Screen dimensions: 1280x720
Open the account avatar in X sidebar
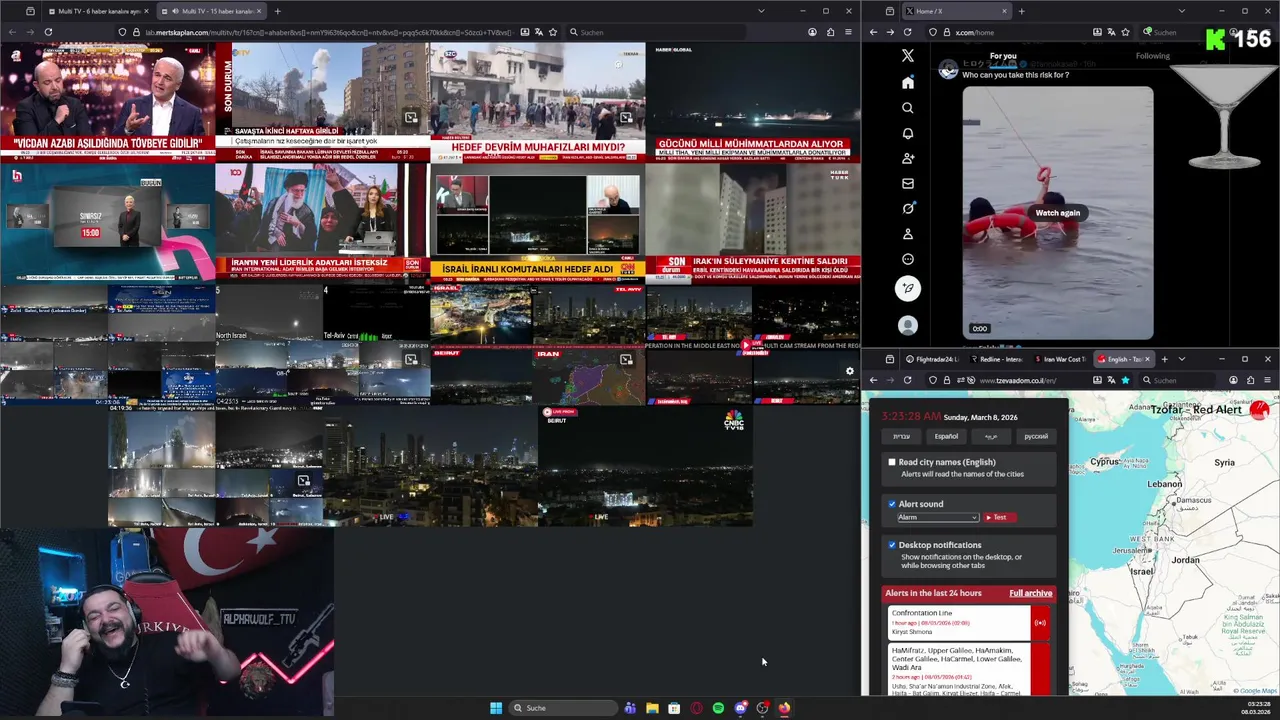(x=907, y=325)
